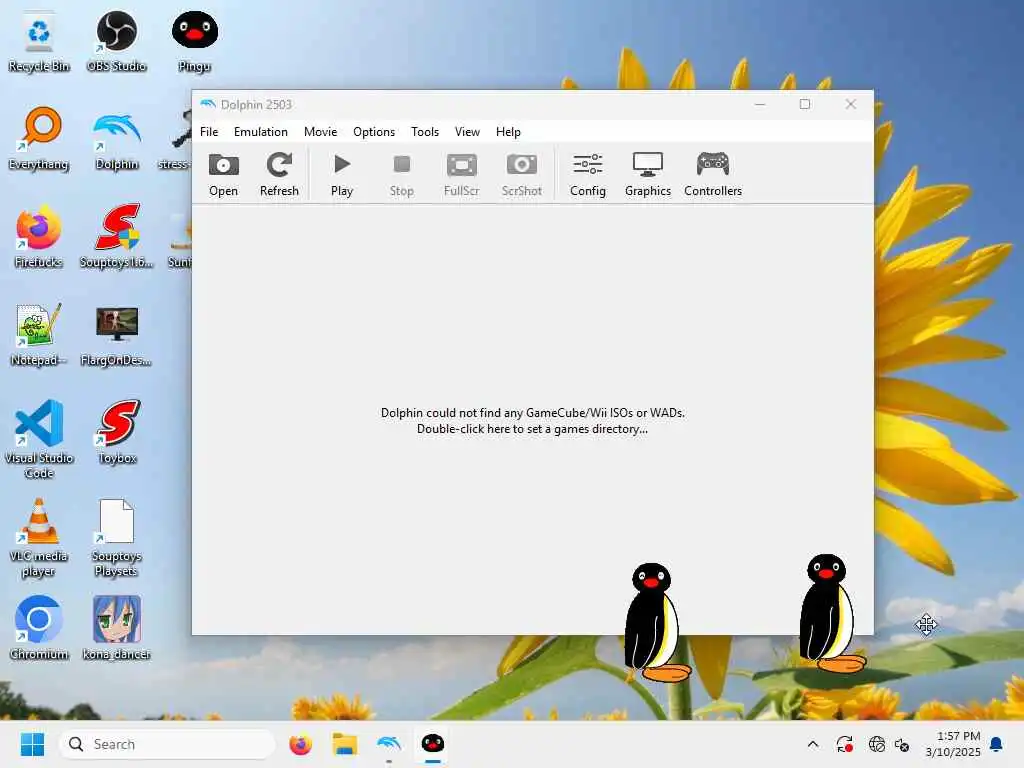Click the Open toolbar button in Dolphin

click(223, 174)
